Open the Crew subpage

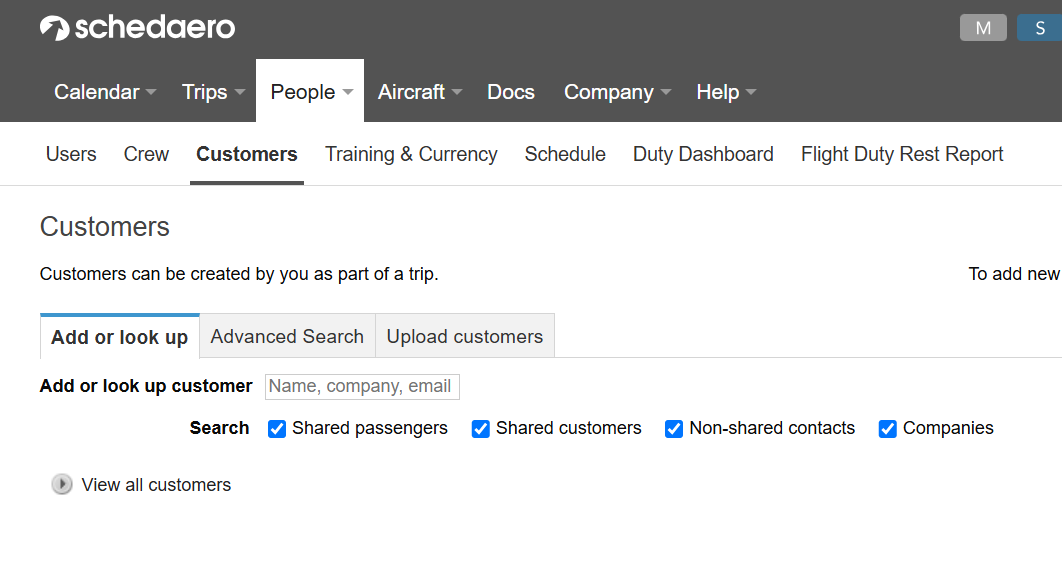click(146, 154)
